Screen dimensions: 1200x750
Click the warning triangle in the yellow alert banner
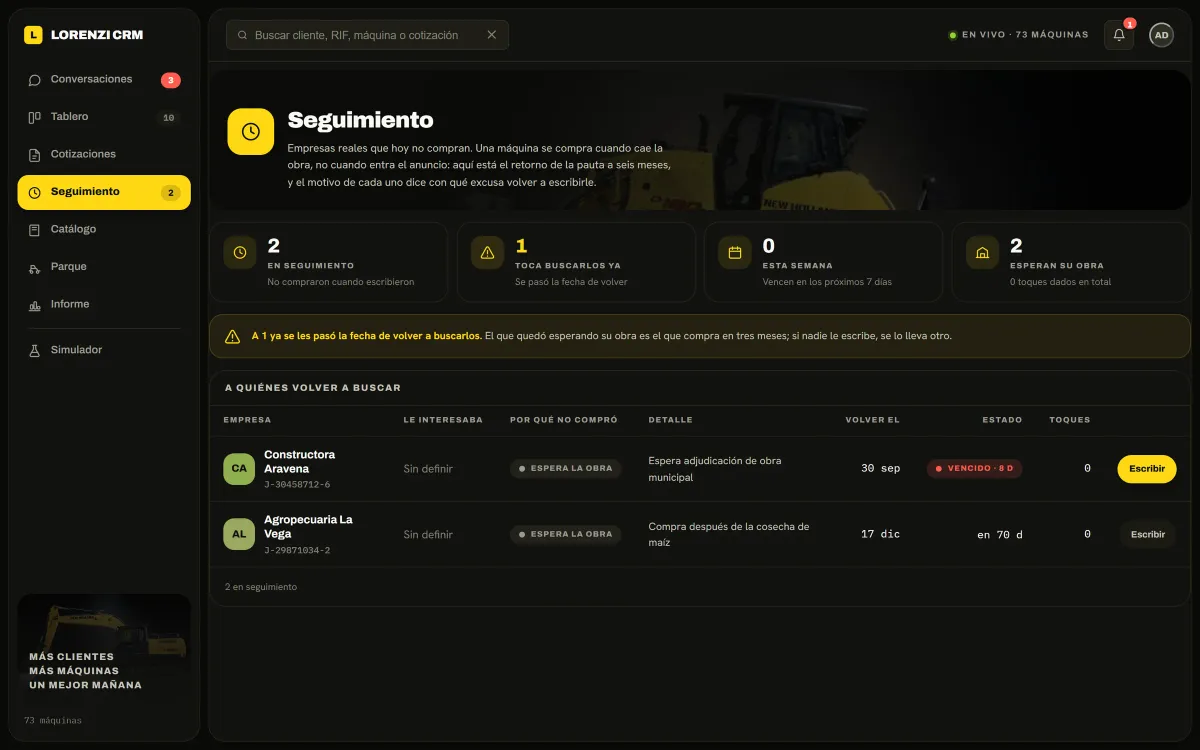coord(232,337)
